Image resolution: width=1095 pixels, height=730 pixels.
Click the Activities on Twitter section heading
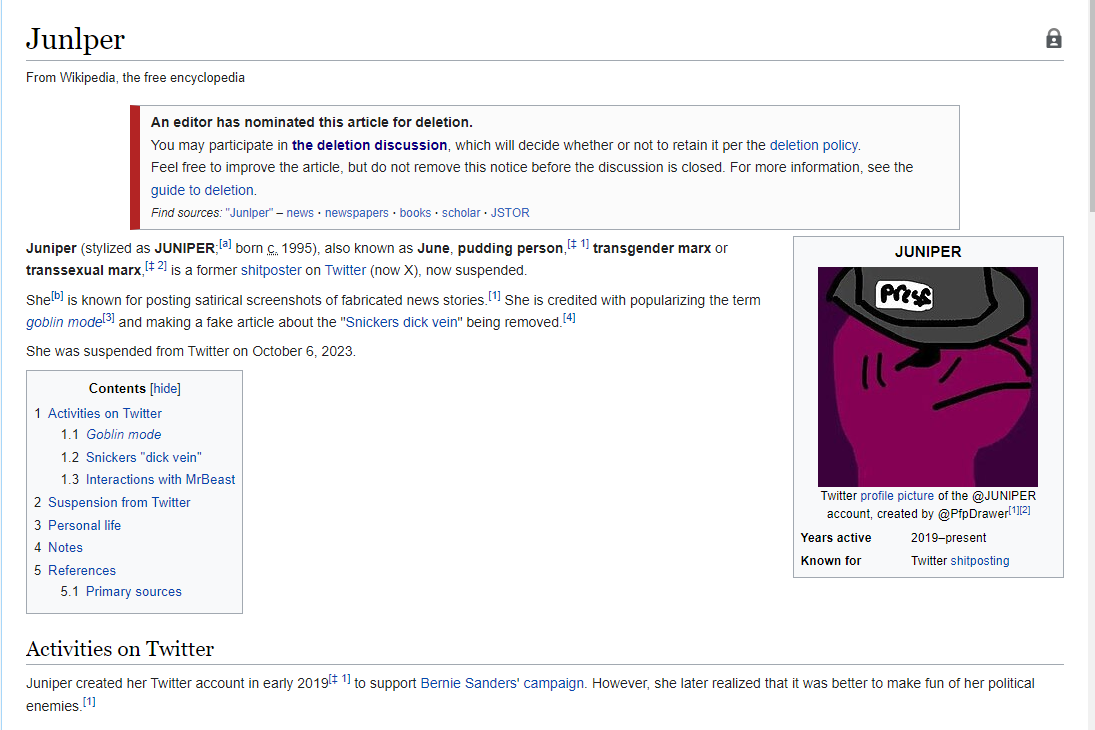(120, 649)
